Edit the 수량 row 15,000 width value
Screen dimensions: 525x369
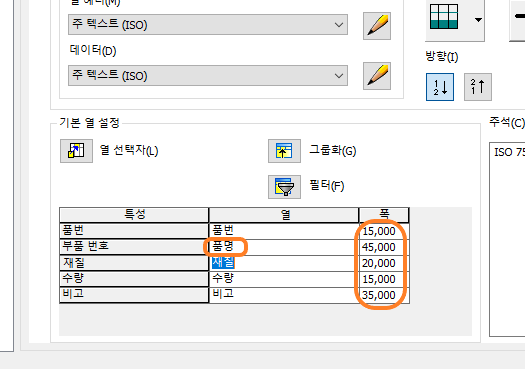click(384, 279)
